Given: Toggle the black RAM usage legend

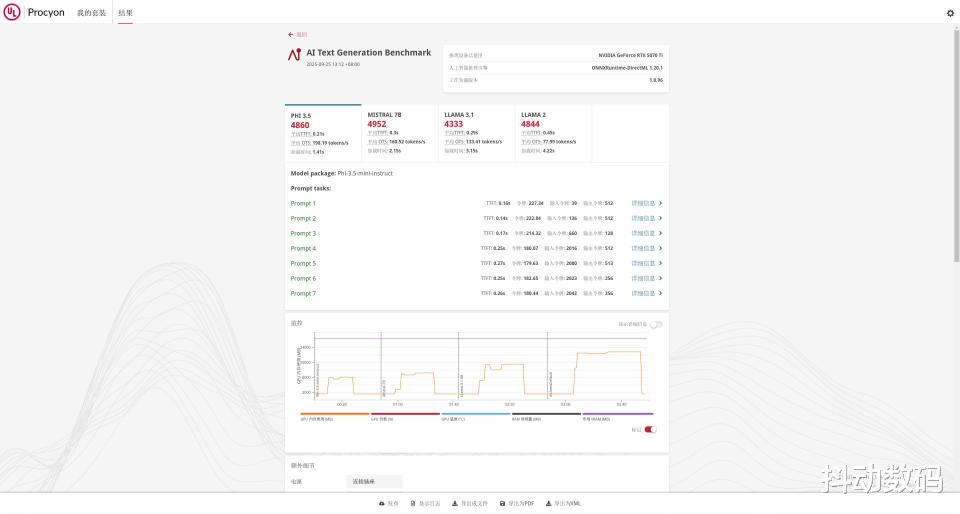Looking at the screenshot, I should coord(546,416).
